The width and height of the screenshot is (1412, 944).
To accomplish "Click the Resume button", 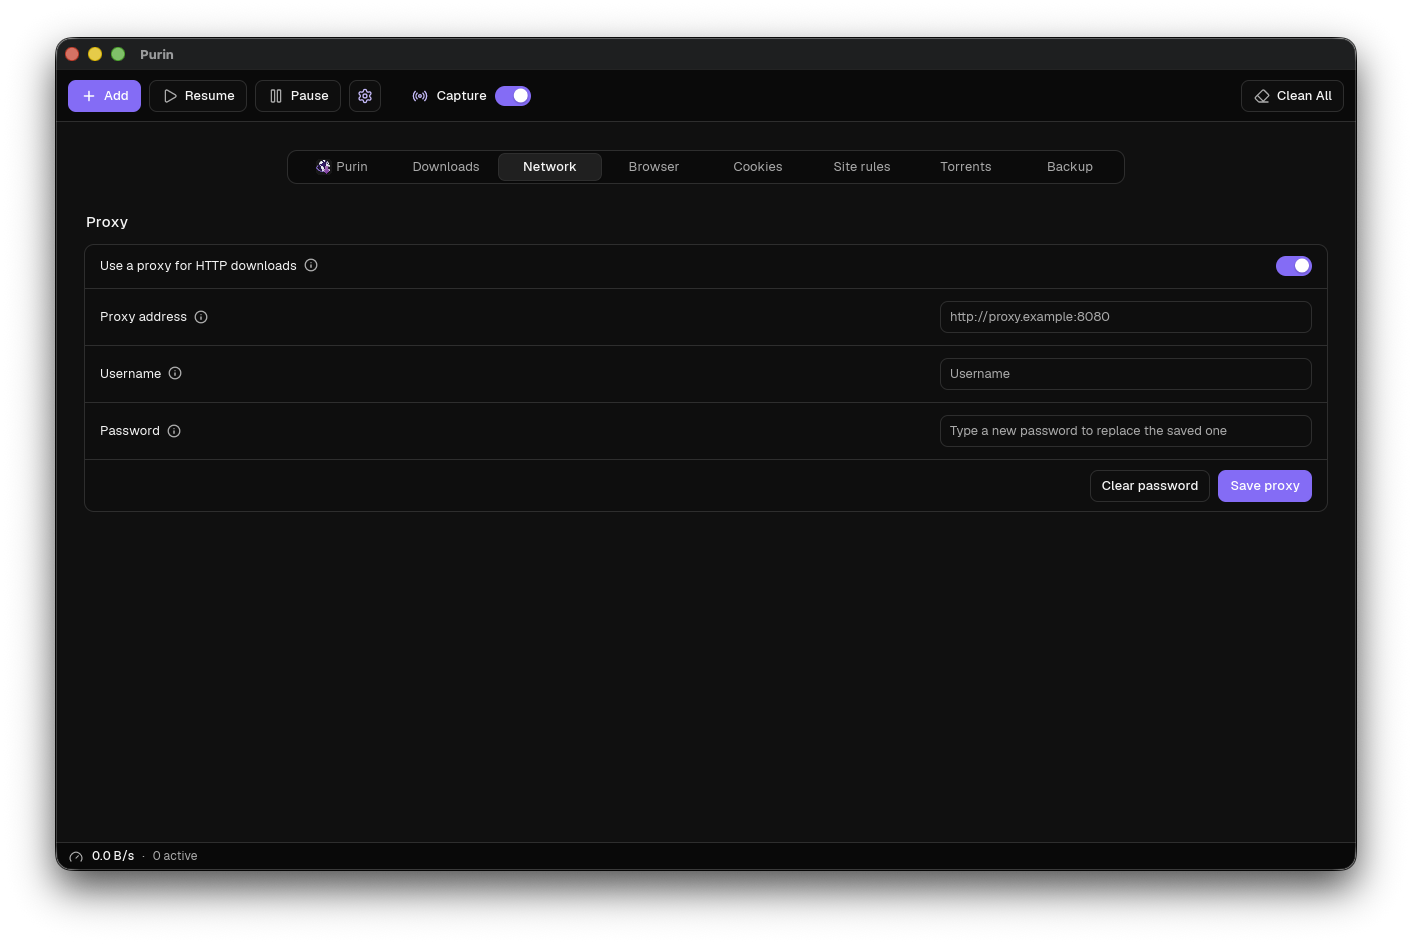I will pos(198,96).
